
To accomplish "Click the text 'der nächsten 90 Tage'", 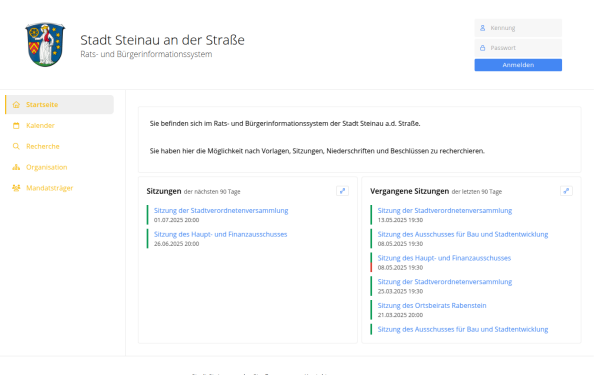I will point(212,192).
